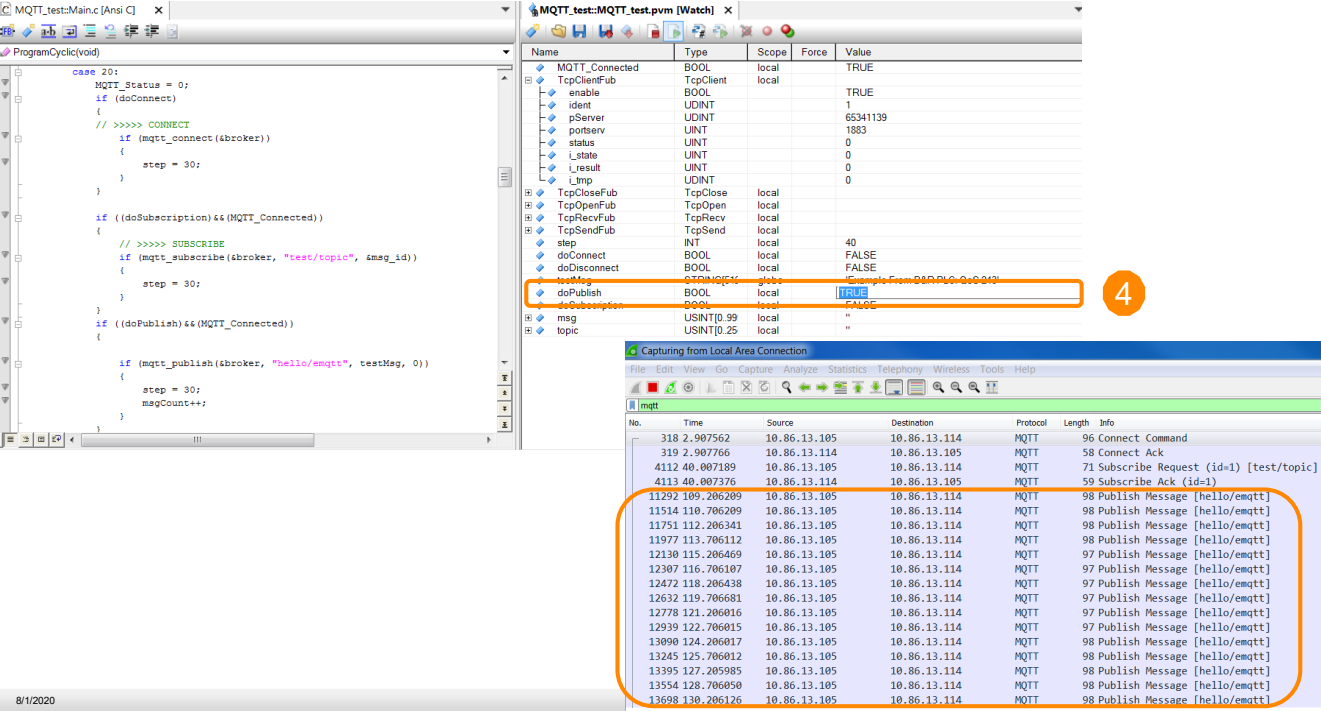
Task: Click the red Stop capture button in Wireshark
Action: point(652,387)
